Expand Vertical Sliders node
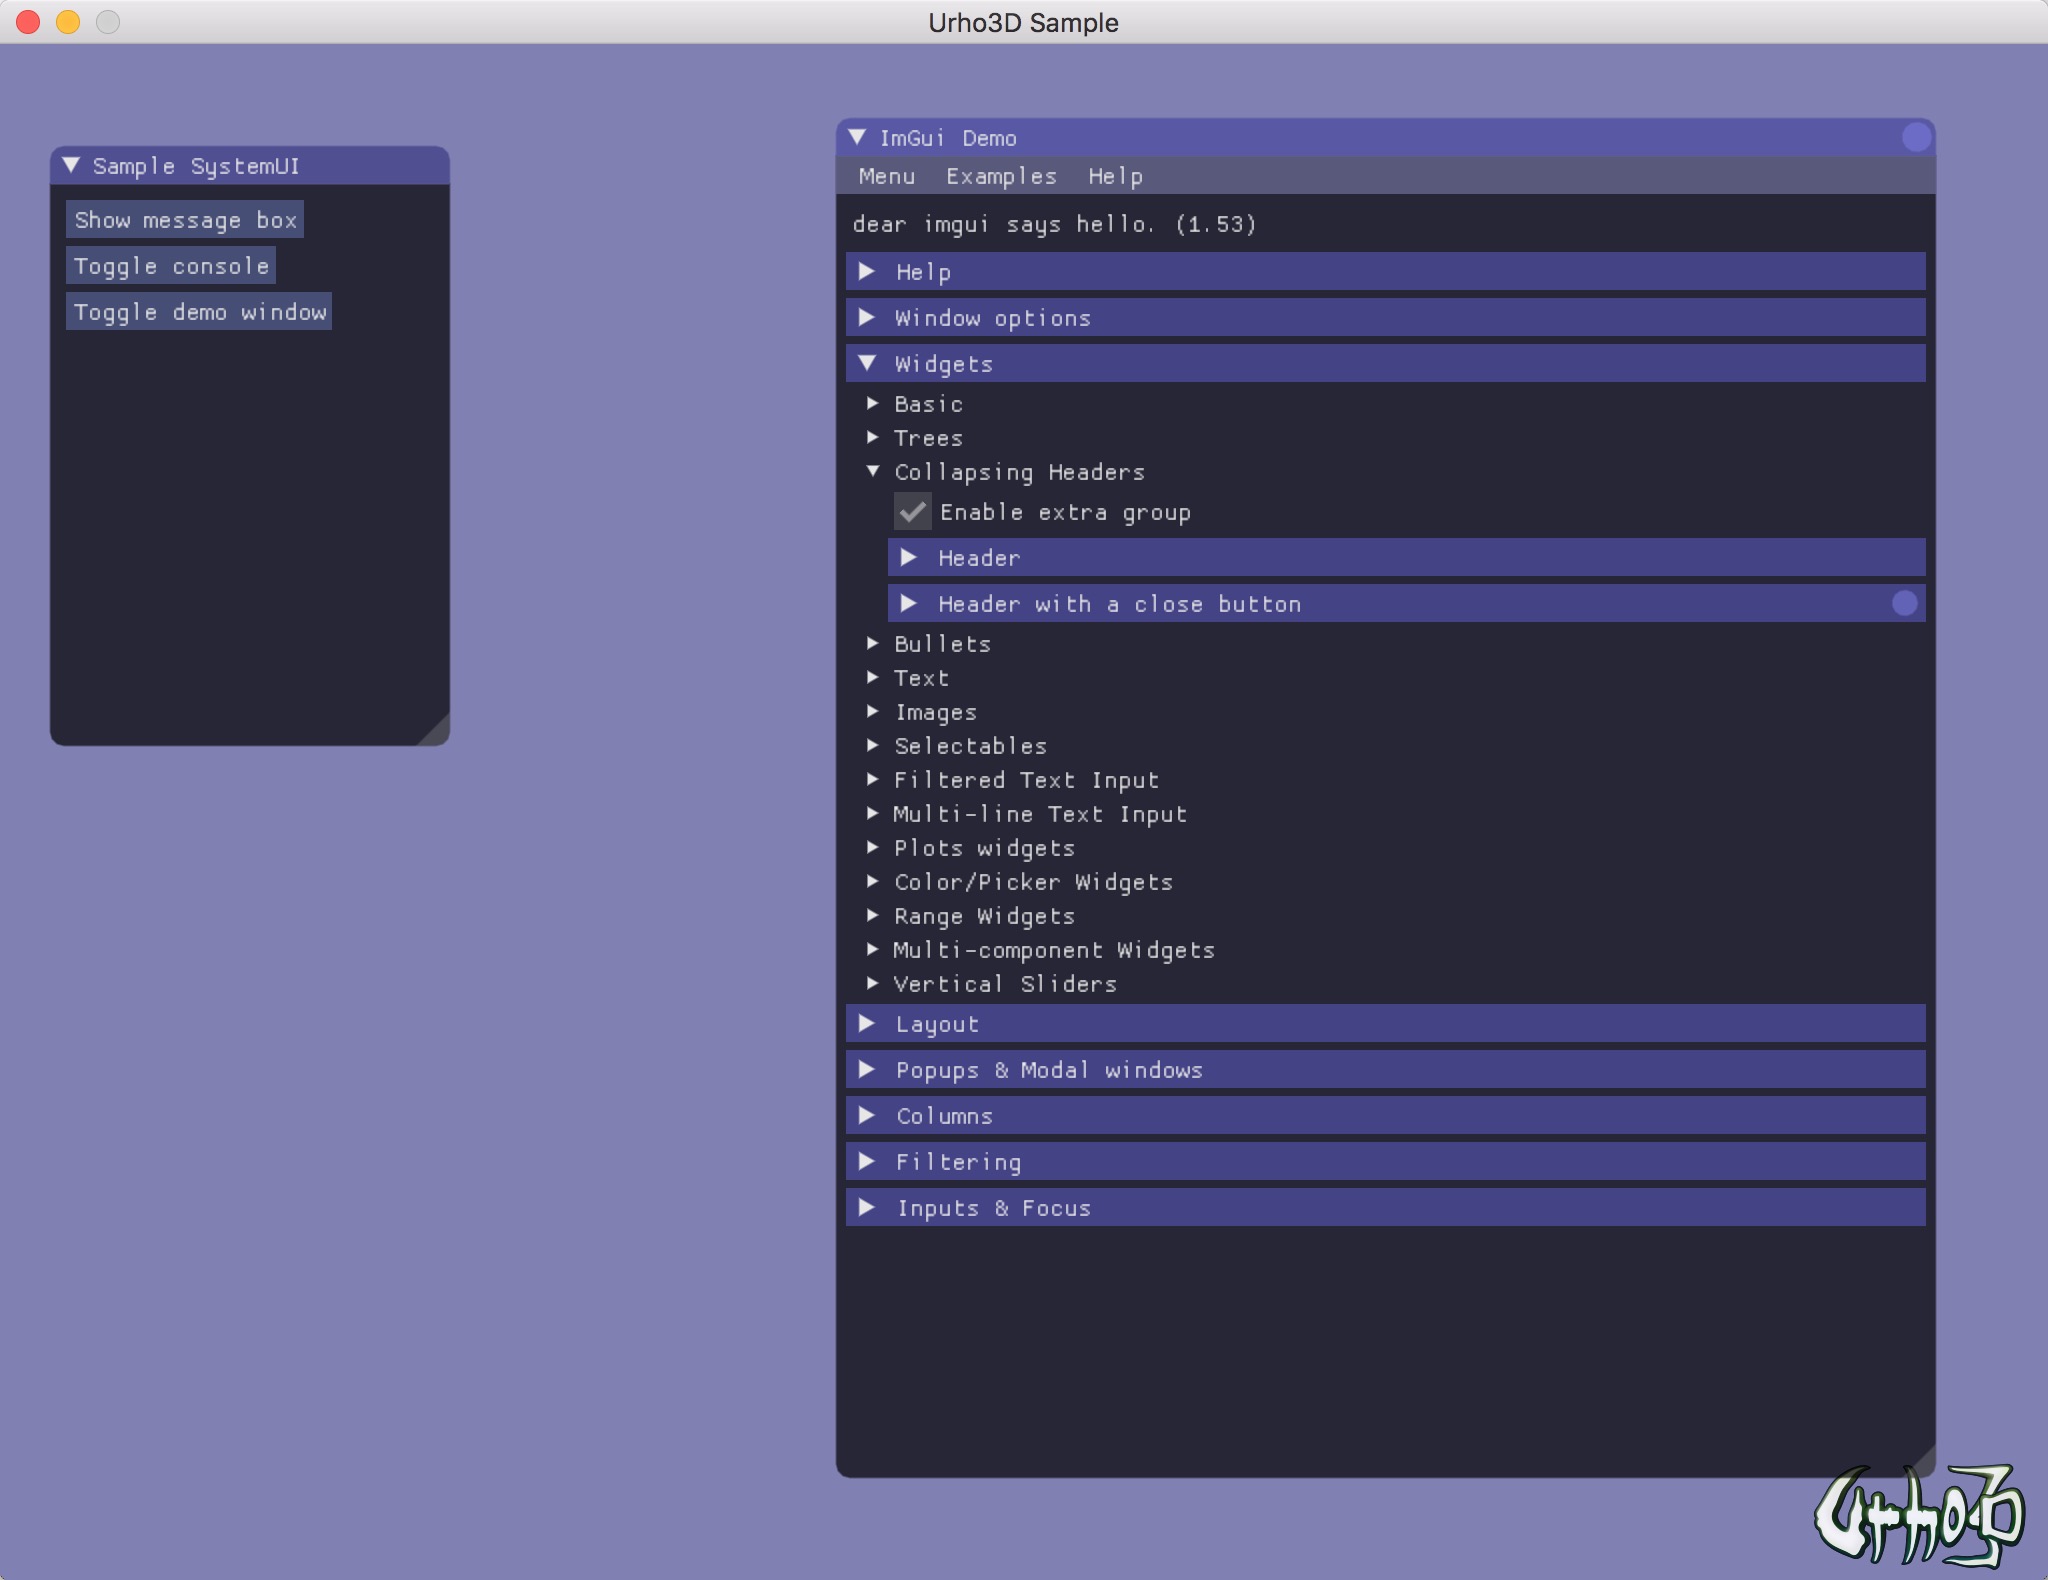 (873, 984)
